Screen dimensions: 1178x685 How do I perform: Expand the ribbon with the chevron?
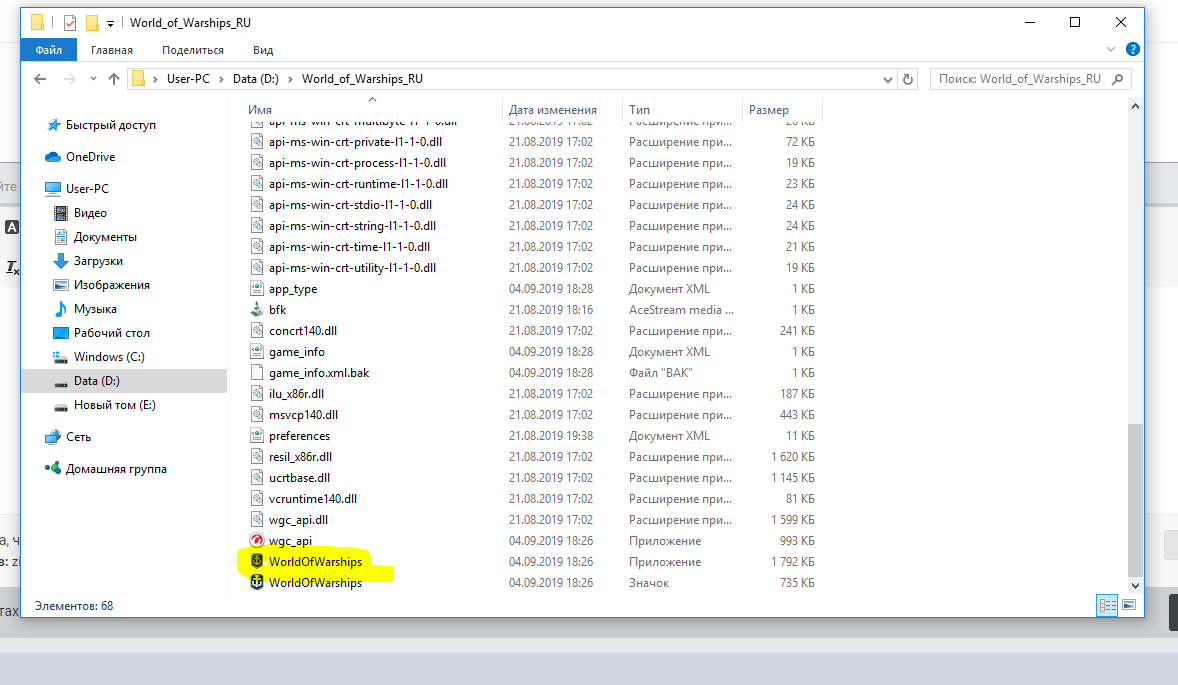pos(1111,50)
